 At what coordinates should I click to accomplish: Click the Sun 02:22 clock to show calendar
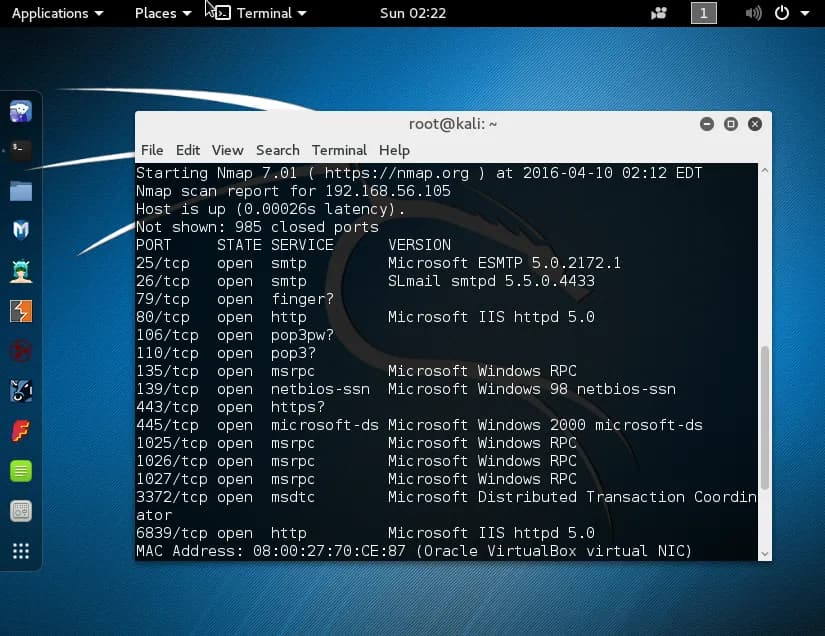coord(411,13)
